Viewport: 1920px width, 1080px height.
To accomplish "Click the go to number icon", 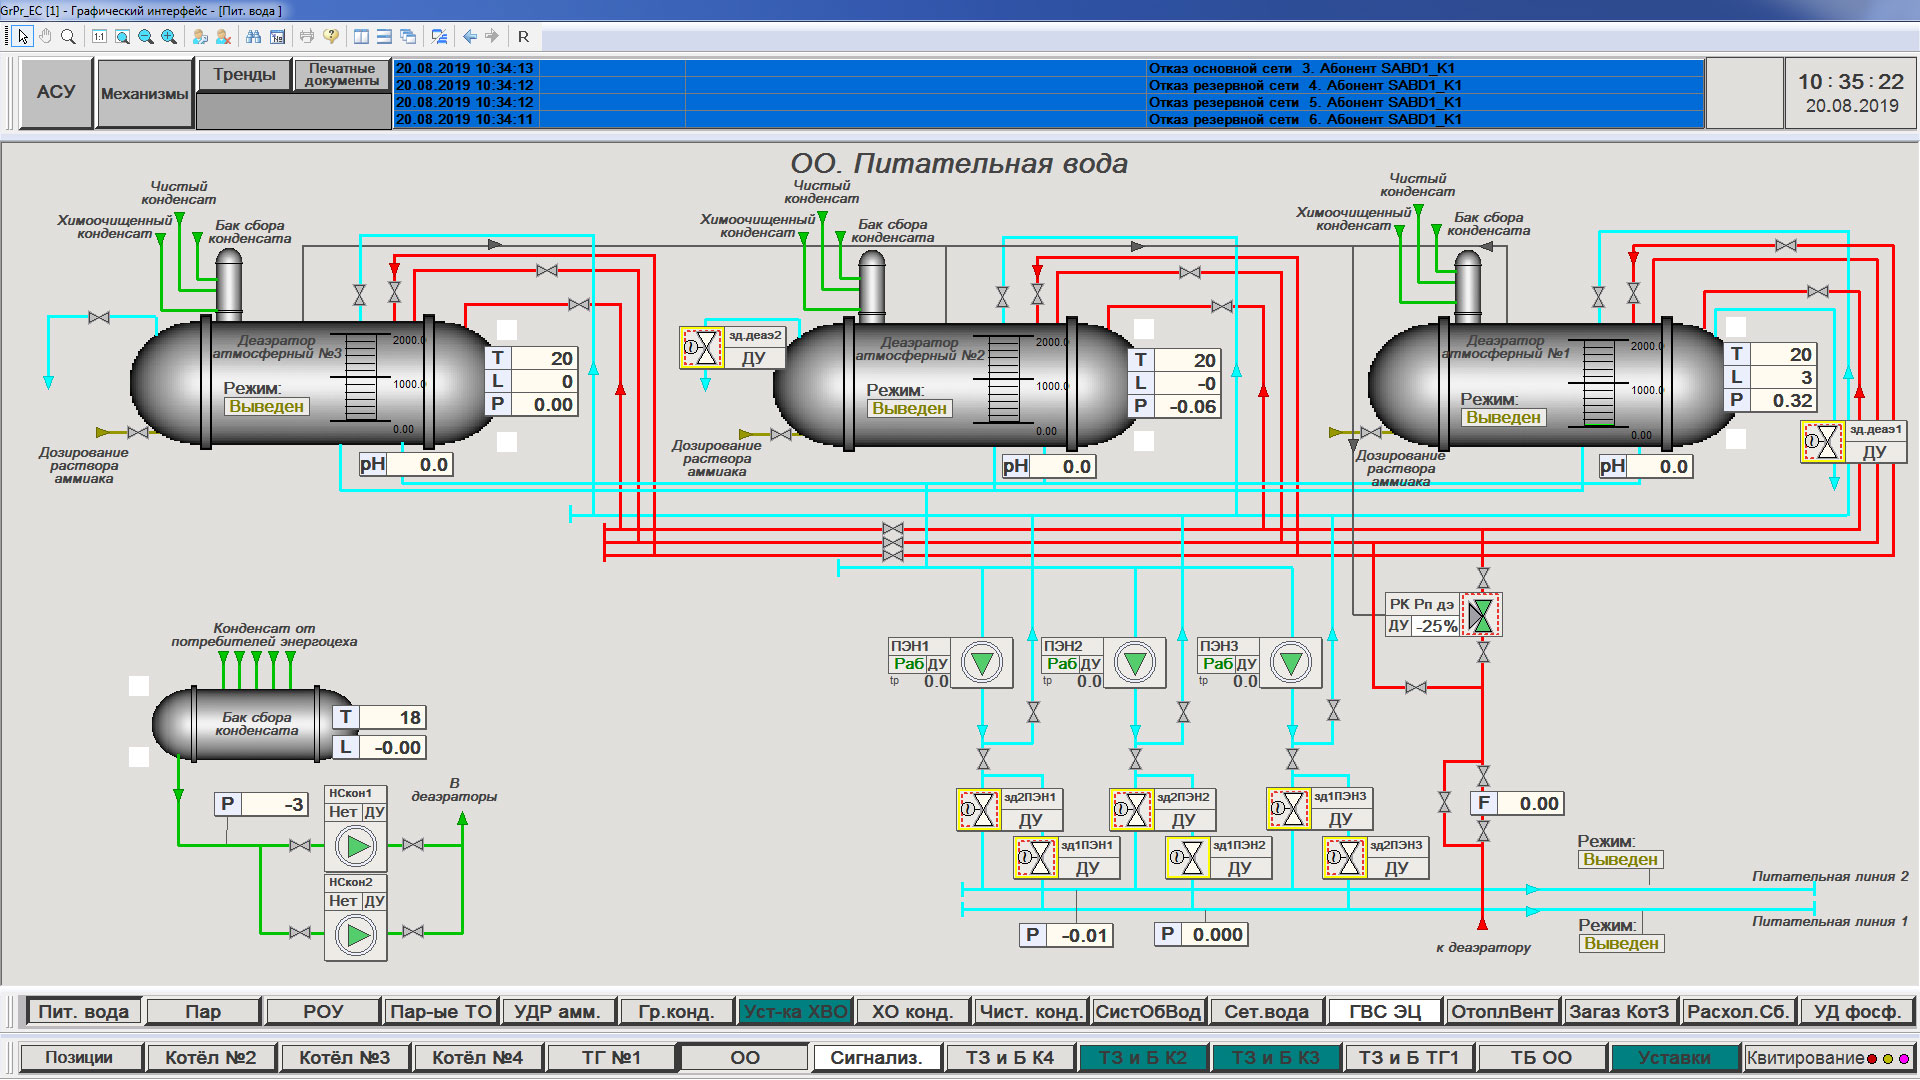I will click(277, 37).
